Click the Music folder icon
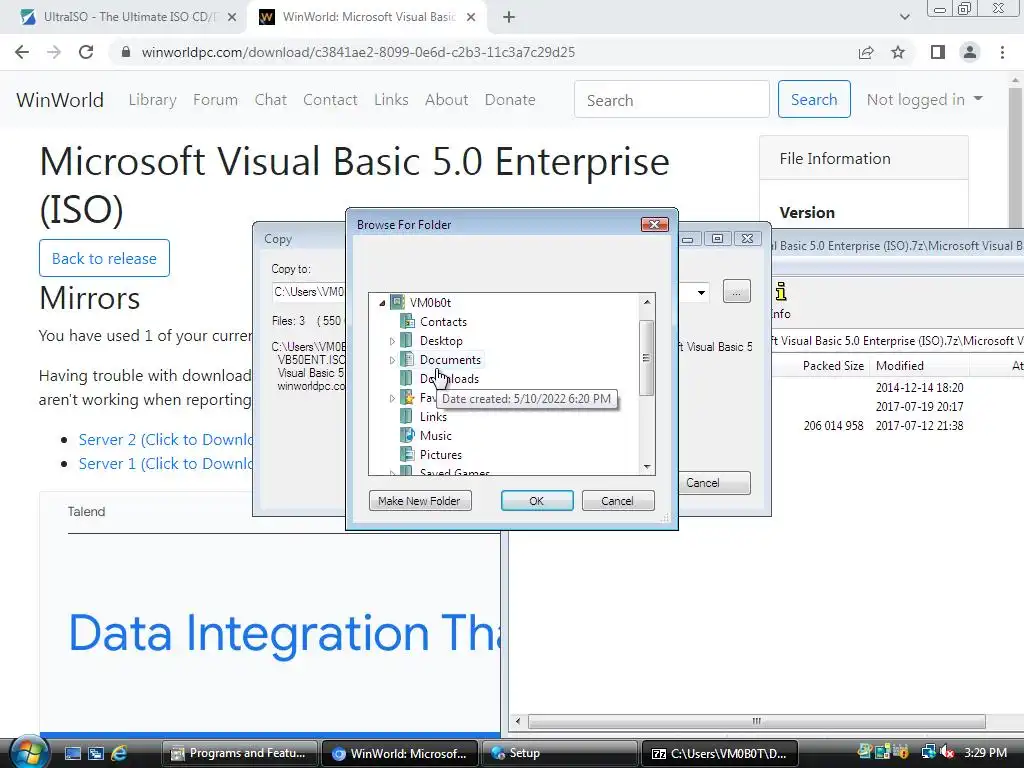 [407, 435]
